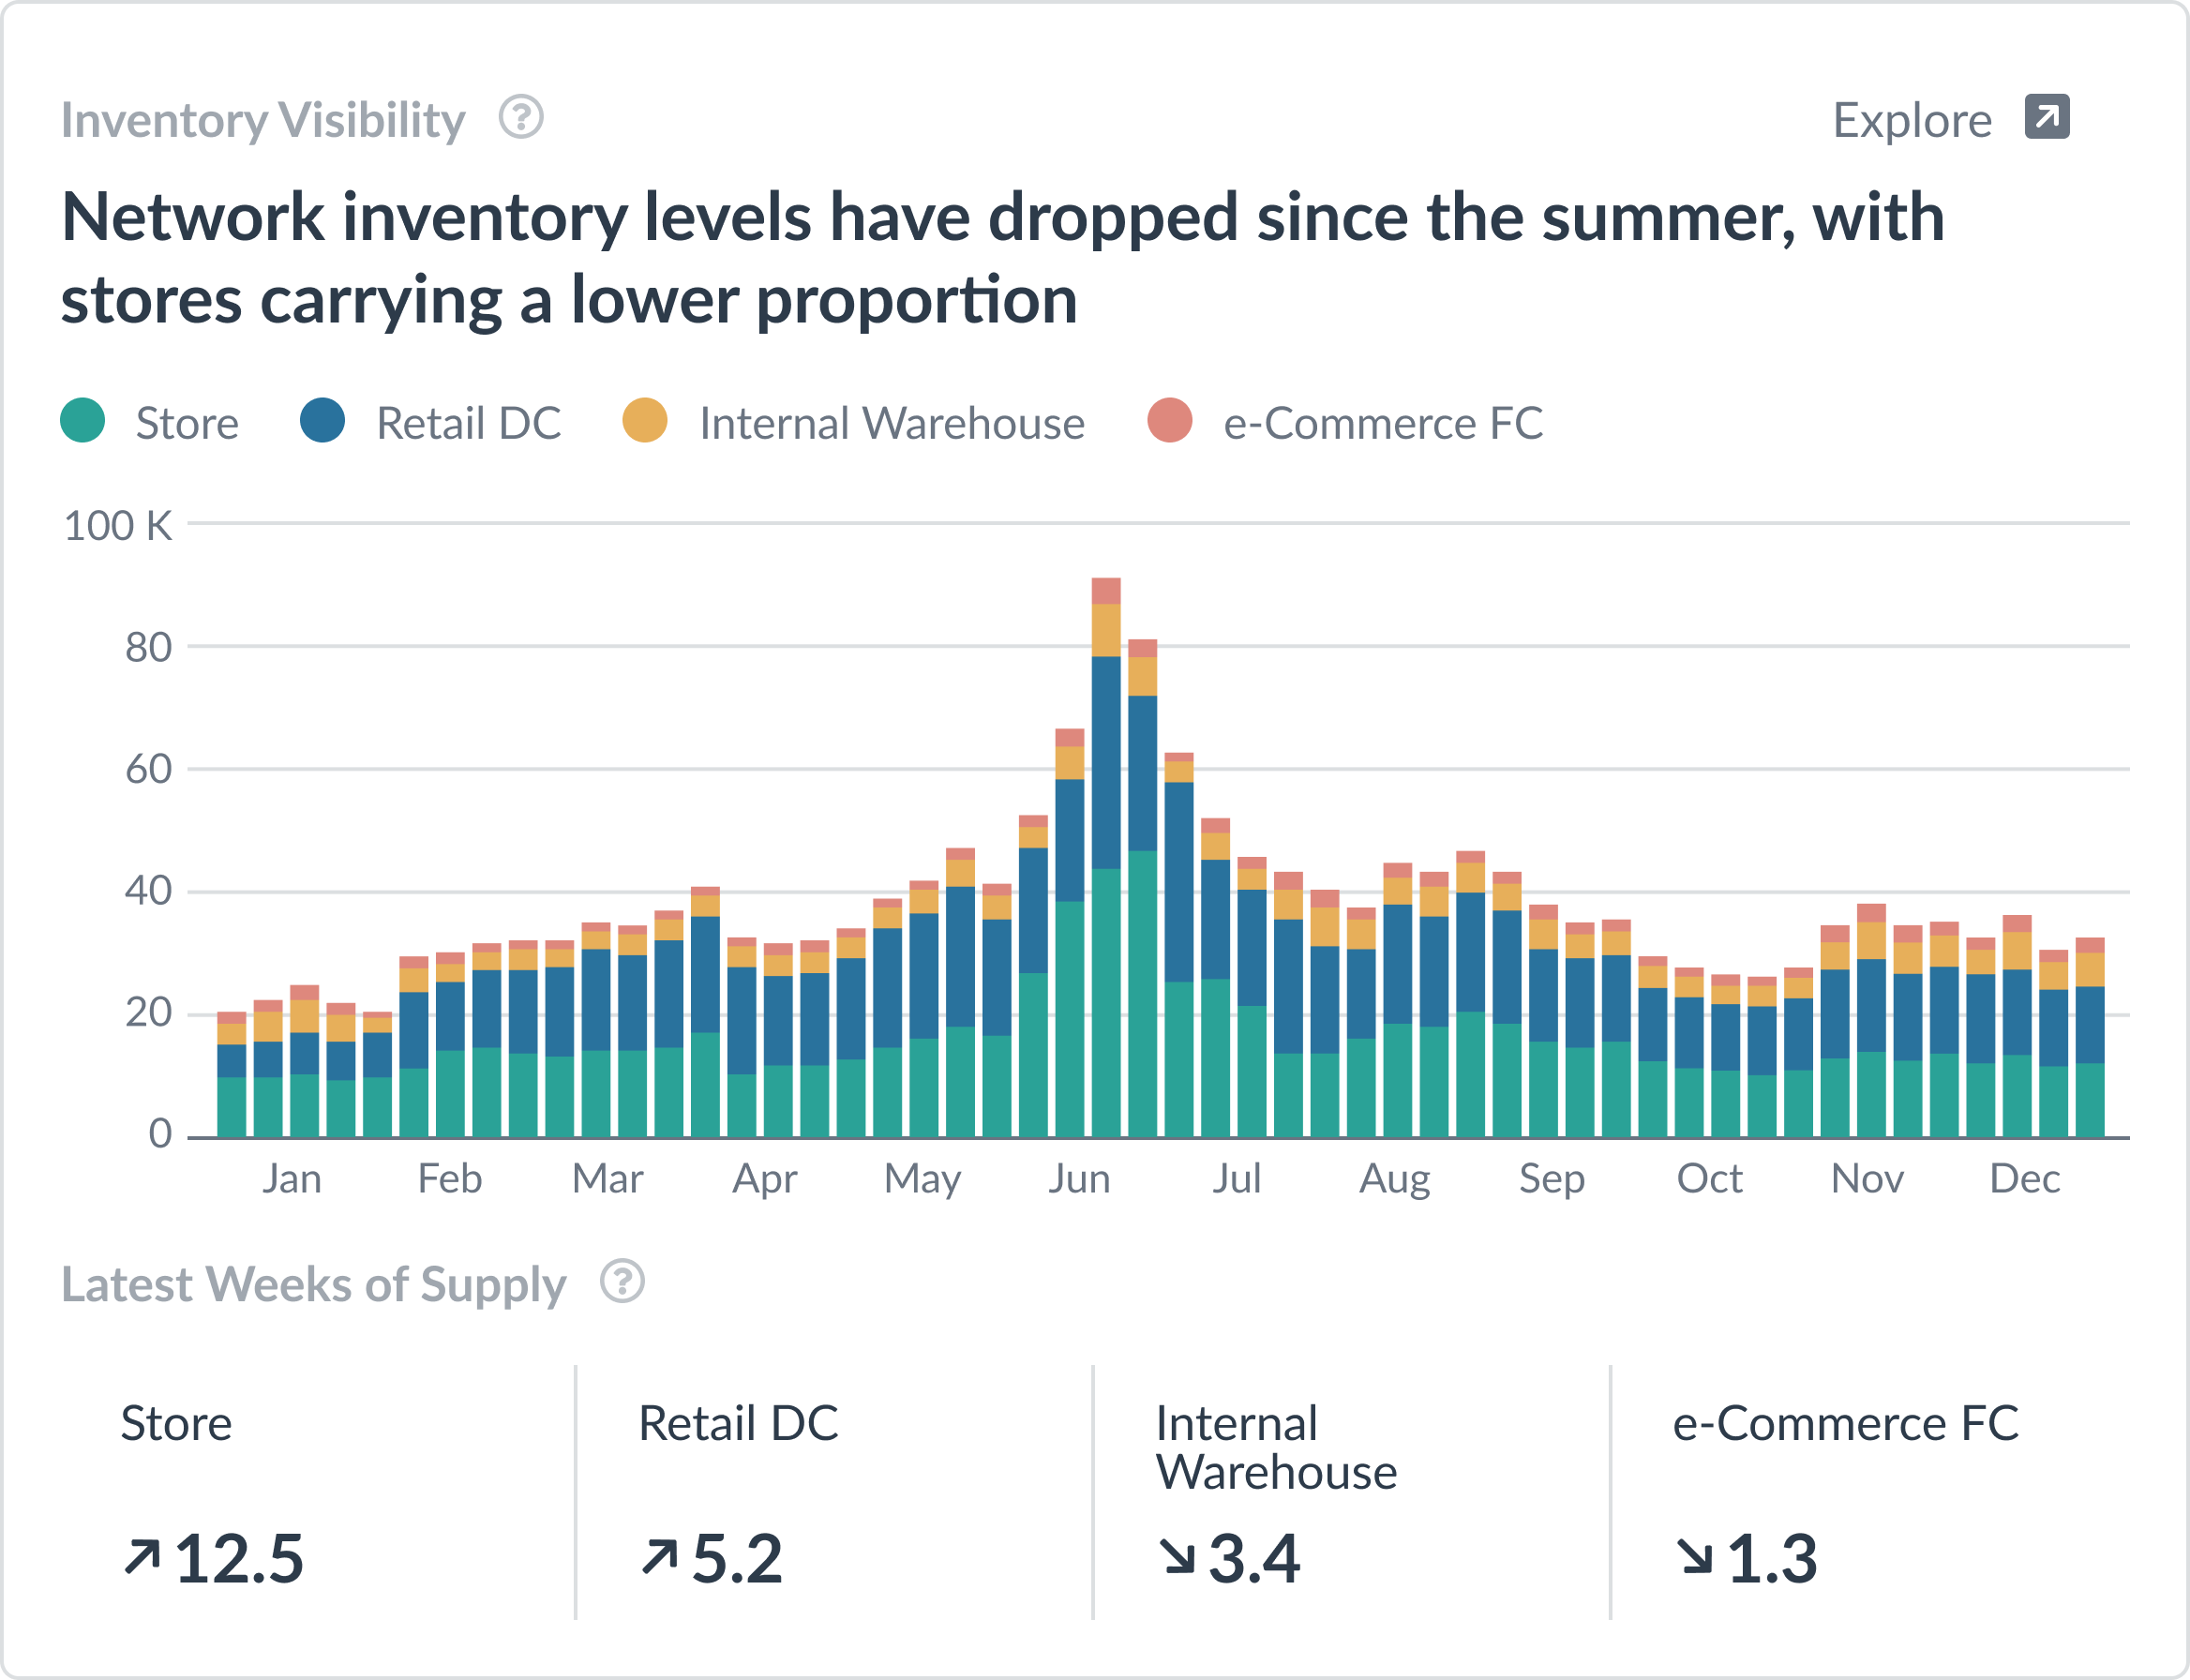Open the Explore arrow icon

[2047, 117]
